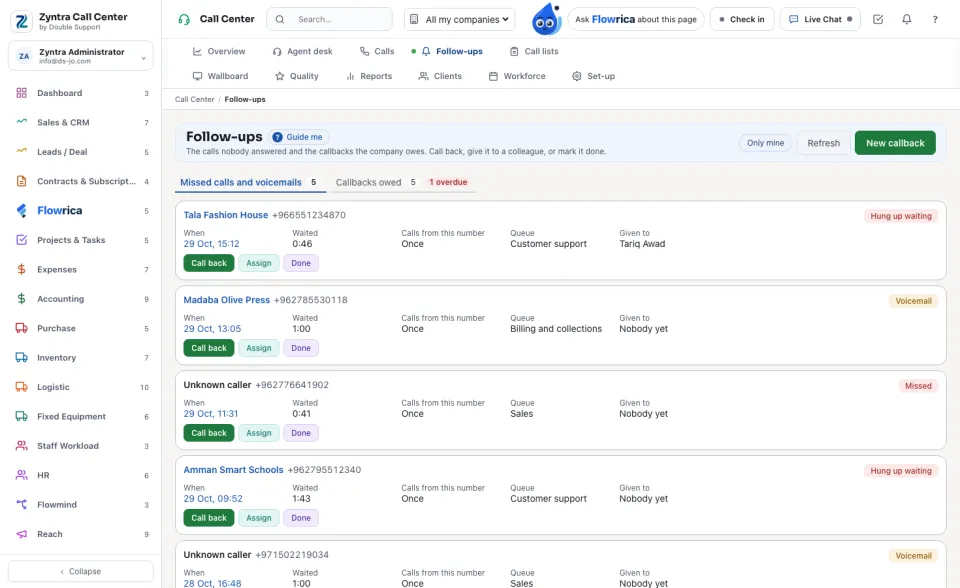Call back Tala Fashion House
The image size is (960, 588).
tap(209, 263)
